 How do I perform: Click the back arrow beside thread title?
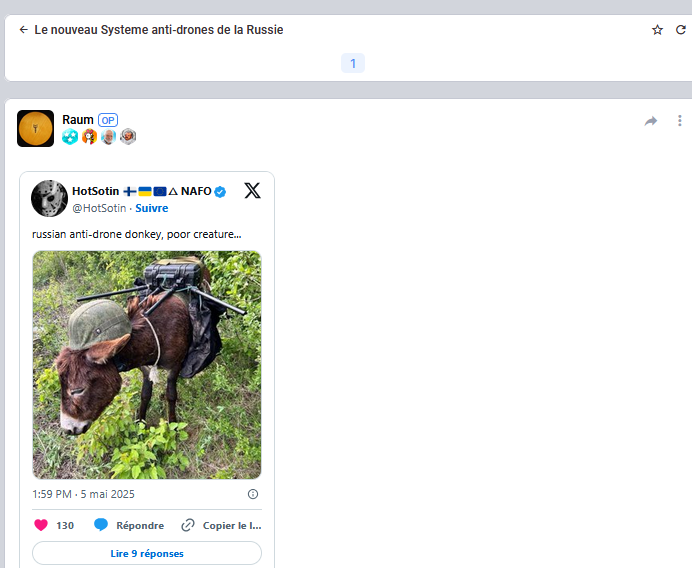pos(23,30)
